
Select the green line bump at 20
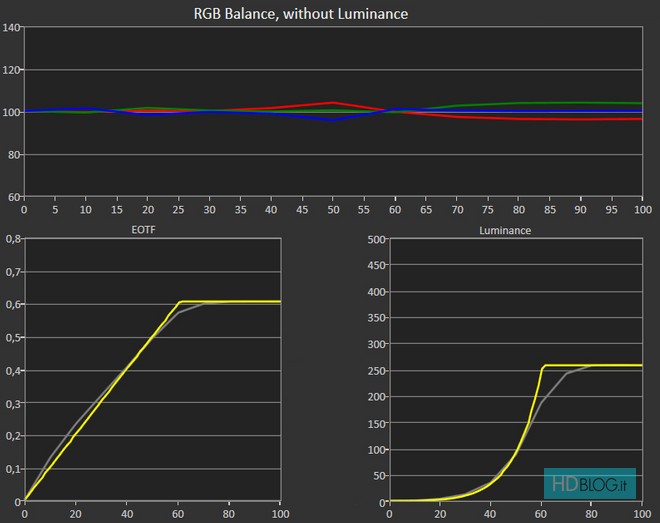(x=147, y=108)
